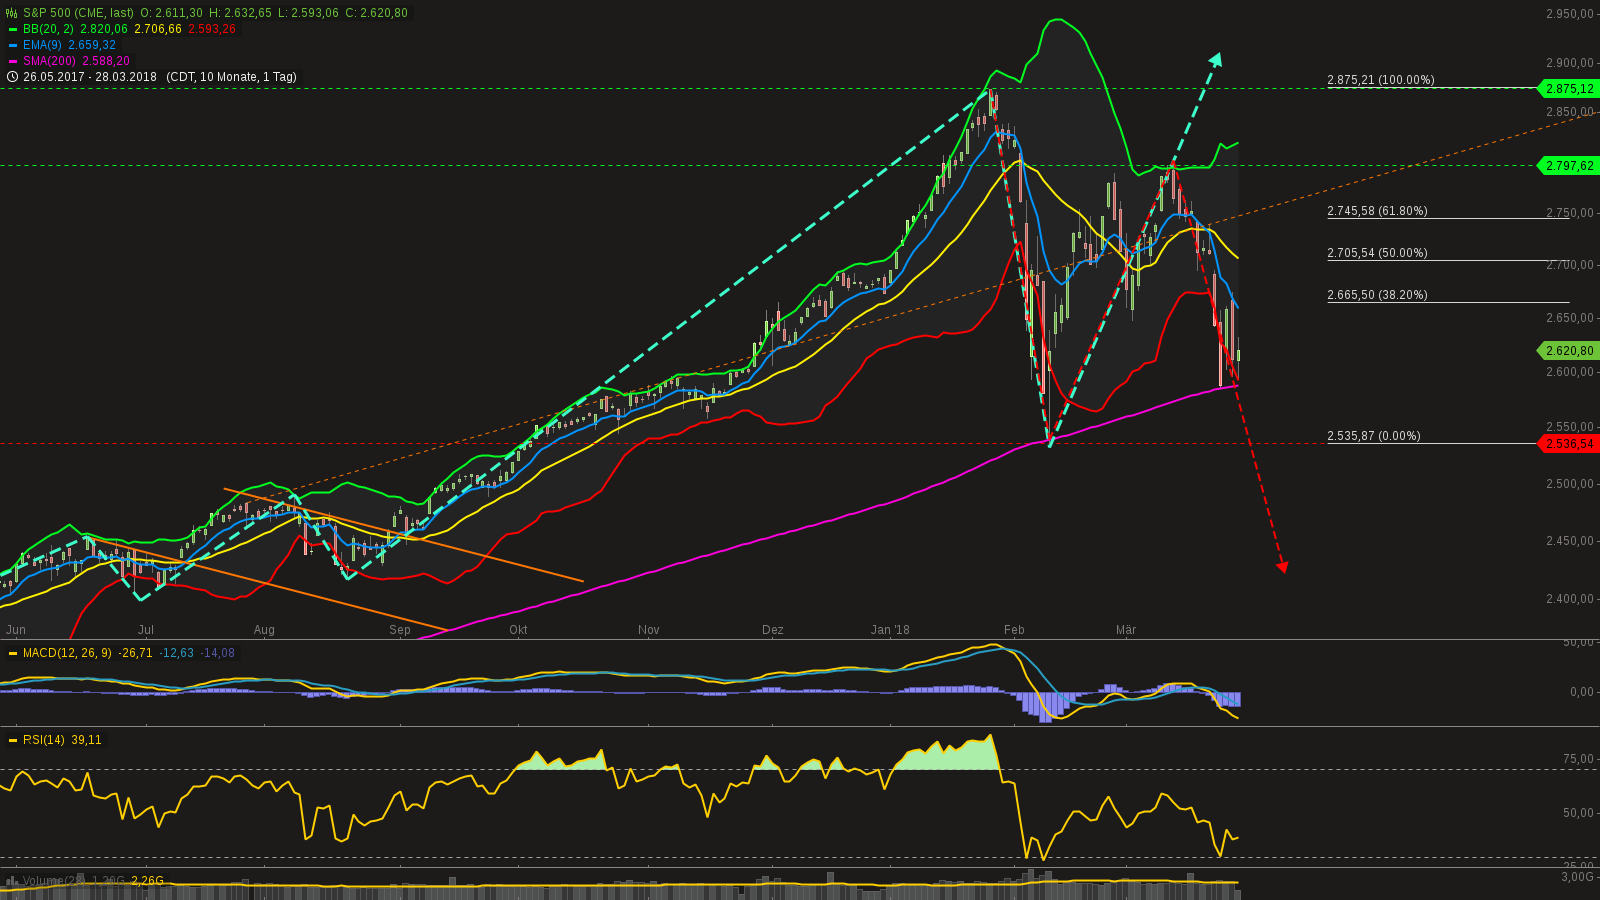Select the EMA(9) indicator label
This screenshot has height=900, width=1600.
coord(43,45)
